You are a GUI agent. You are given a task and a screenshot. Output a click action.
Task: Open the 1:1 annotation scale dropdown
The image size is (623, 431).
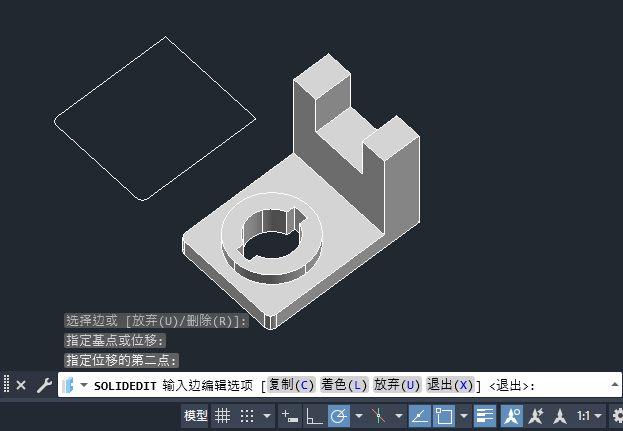point(590,416)
